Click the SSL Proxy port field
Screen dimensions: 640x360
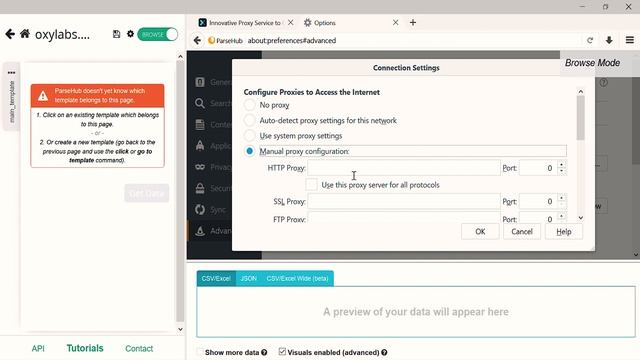538,201
